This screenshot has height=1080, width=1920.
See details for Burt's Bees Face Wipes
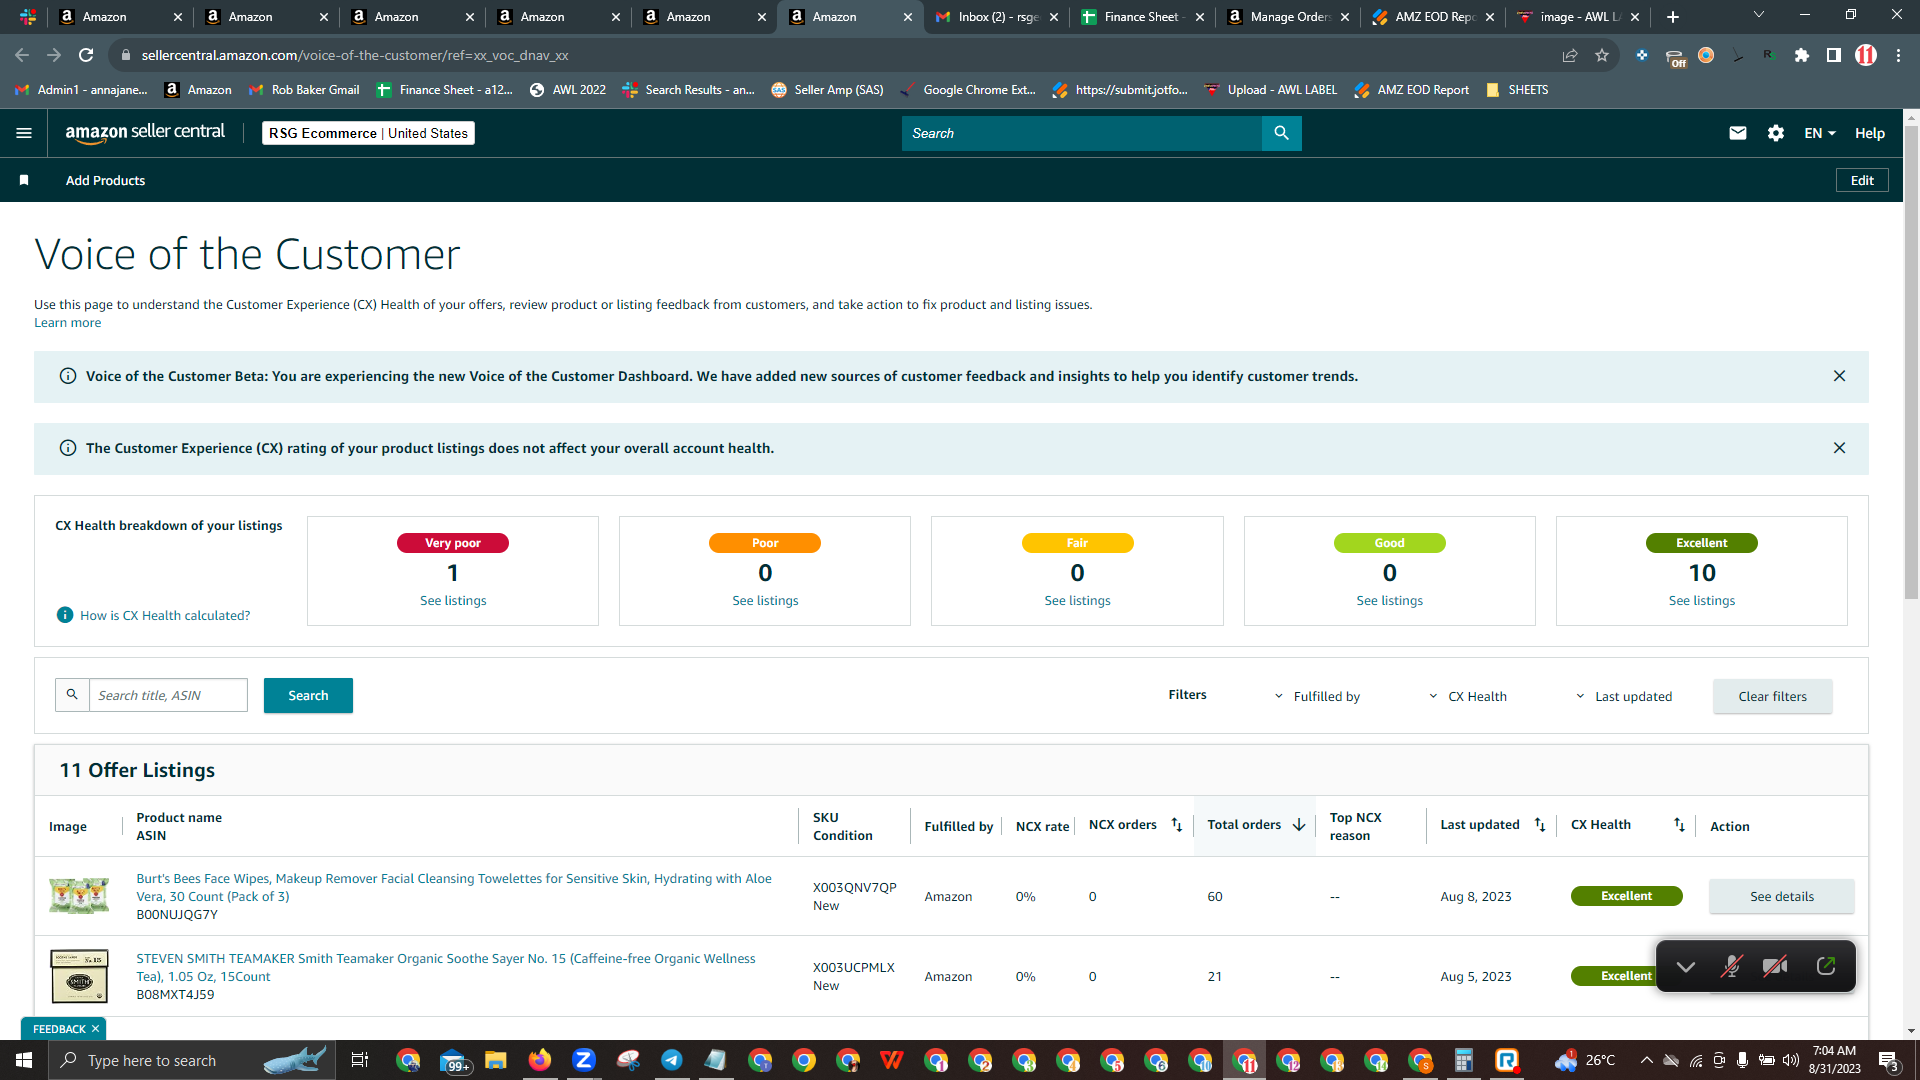click(1781, 896)
